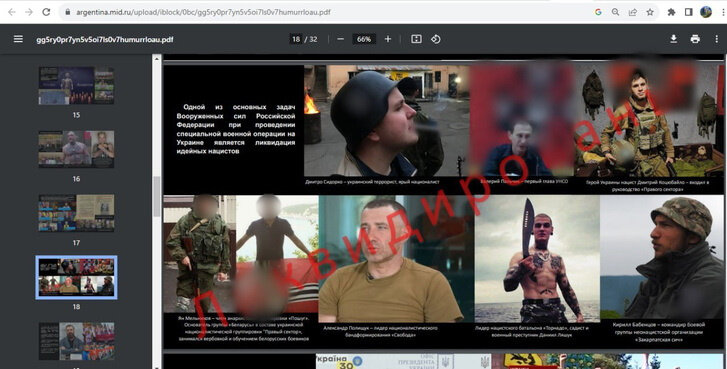Zoom out the PDF
Image resolution: width=727 pixels, height=369 pixels.
click(x=340, y=39)
